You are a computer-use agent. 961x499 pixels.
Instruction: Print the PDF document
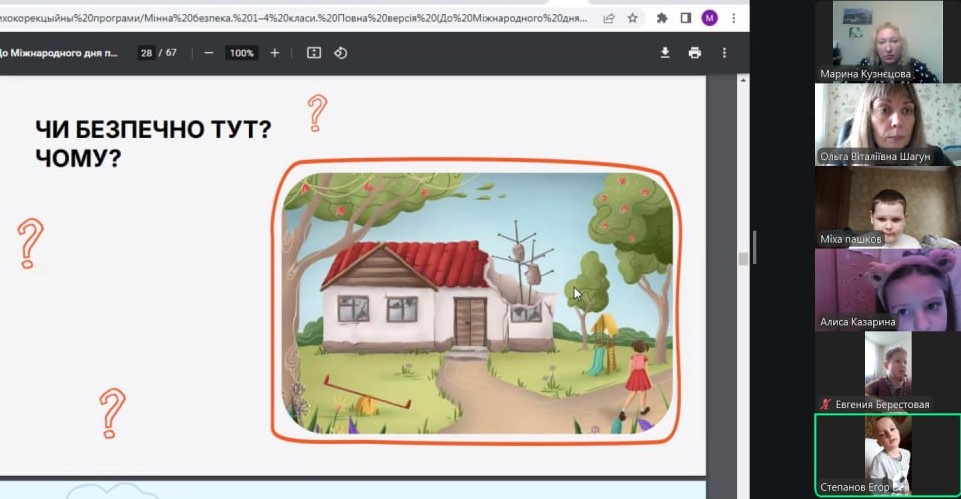pos(694,53)
